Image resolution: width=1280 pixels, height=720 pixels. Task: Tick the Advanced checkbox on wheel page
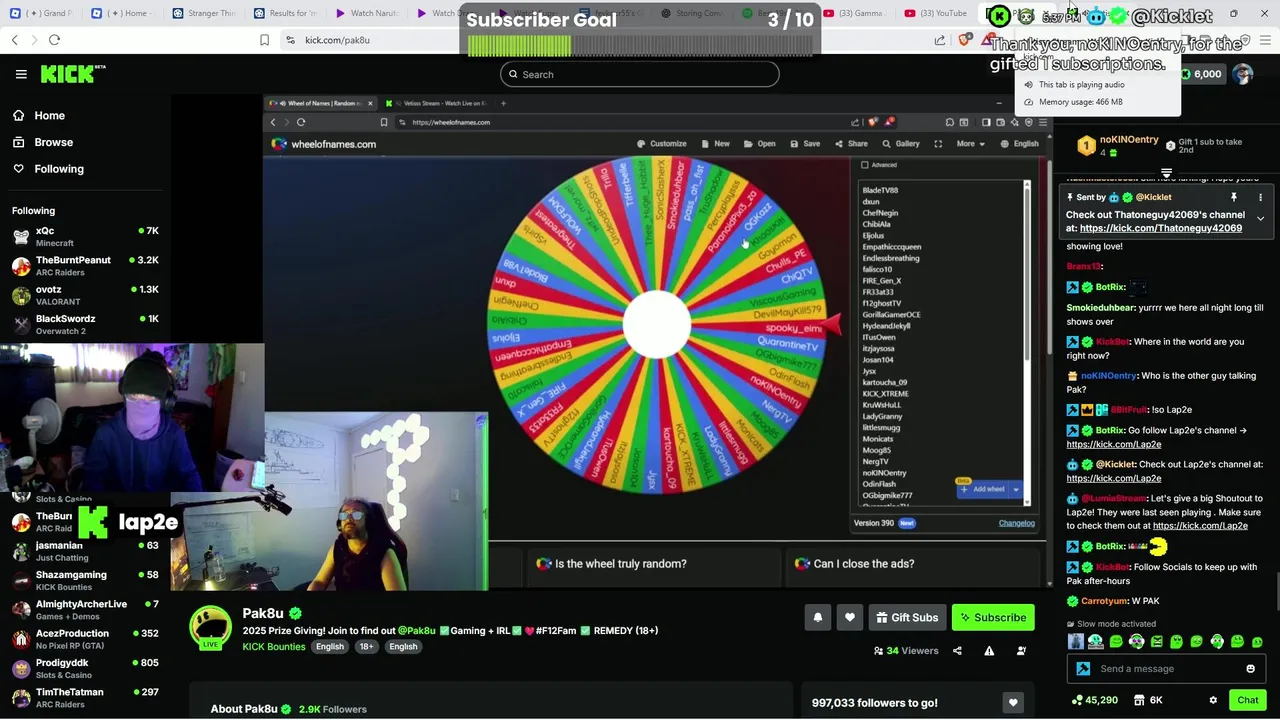tap(865, 165)
